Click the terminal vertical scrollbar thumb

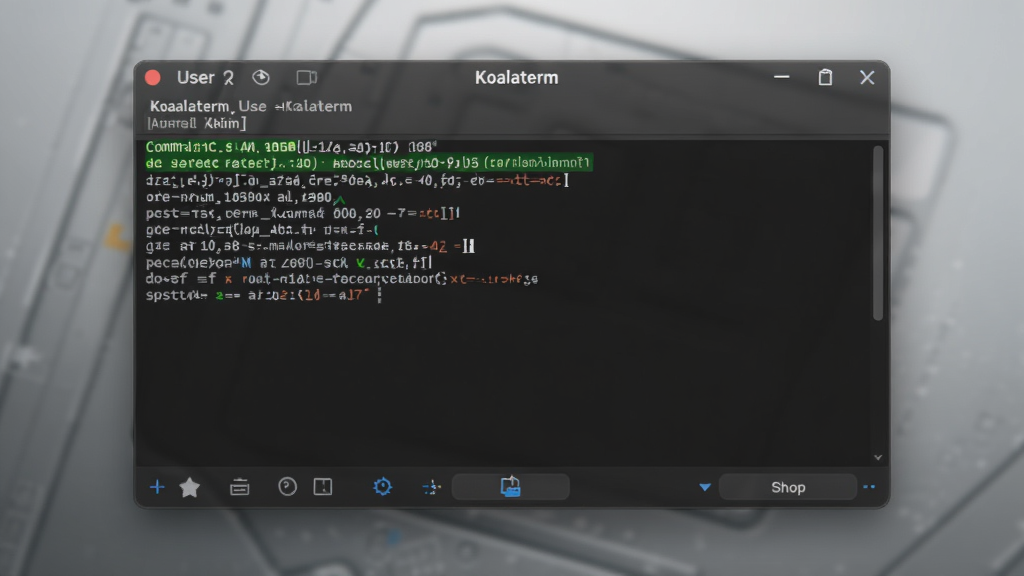pos(878,233)
